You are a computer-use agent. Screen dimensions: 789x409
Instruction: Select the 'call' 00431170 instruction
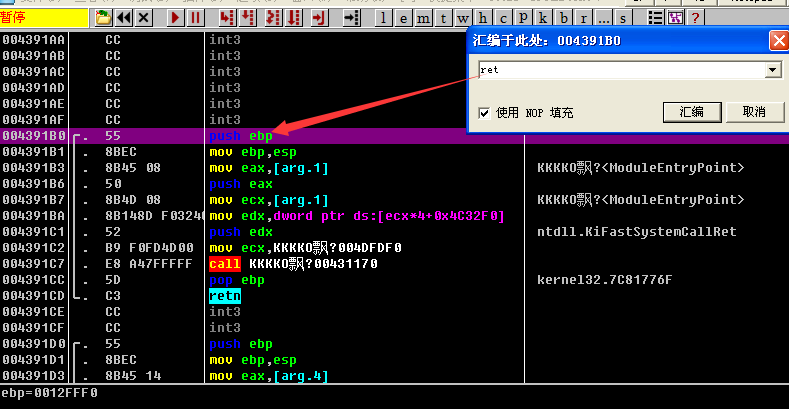pos(293,264)
